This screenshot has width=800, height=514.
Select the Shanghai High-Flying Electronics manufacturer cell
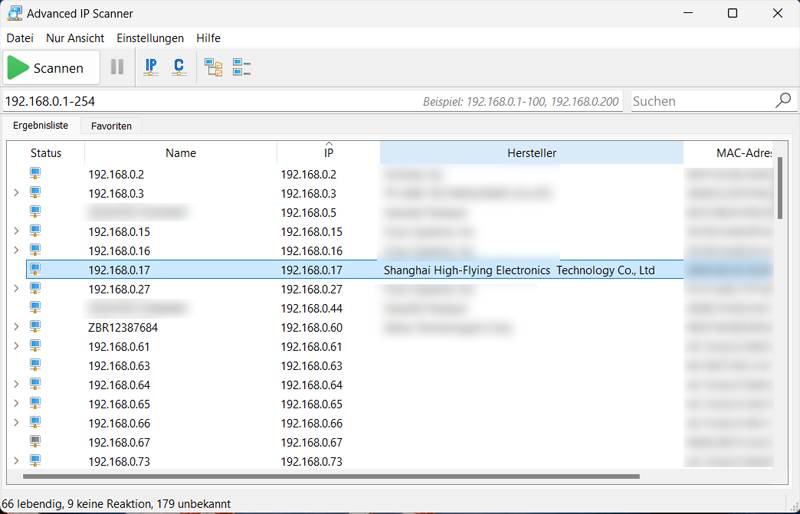click(519, 271)
